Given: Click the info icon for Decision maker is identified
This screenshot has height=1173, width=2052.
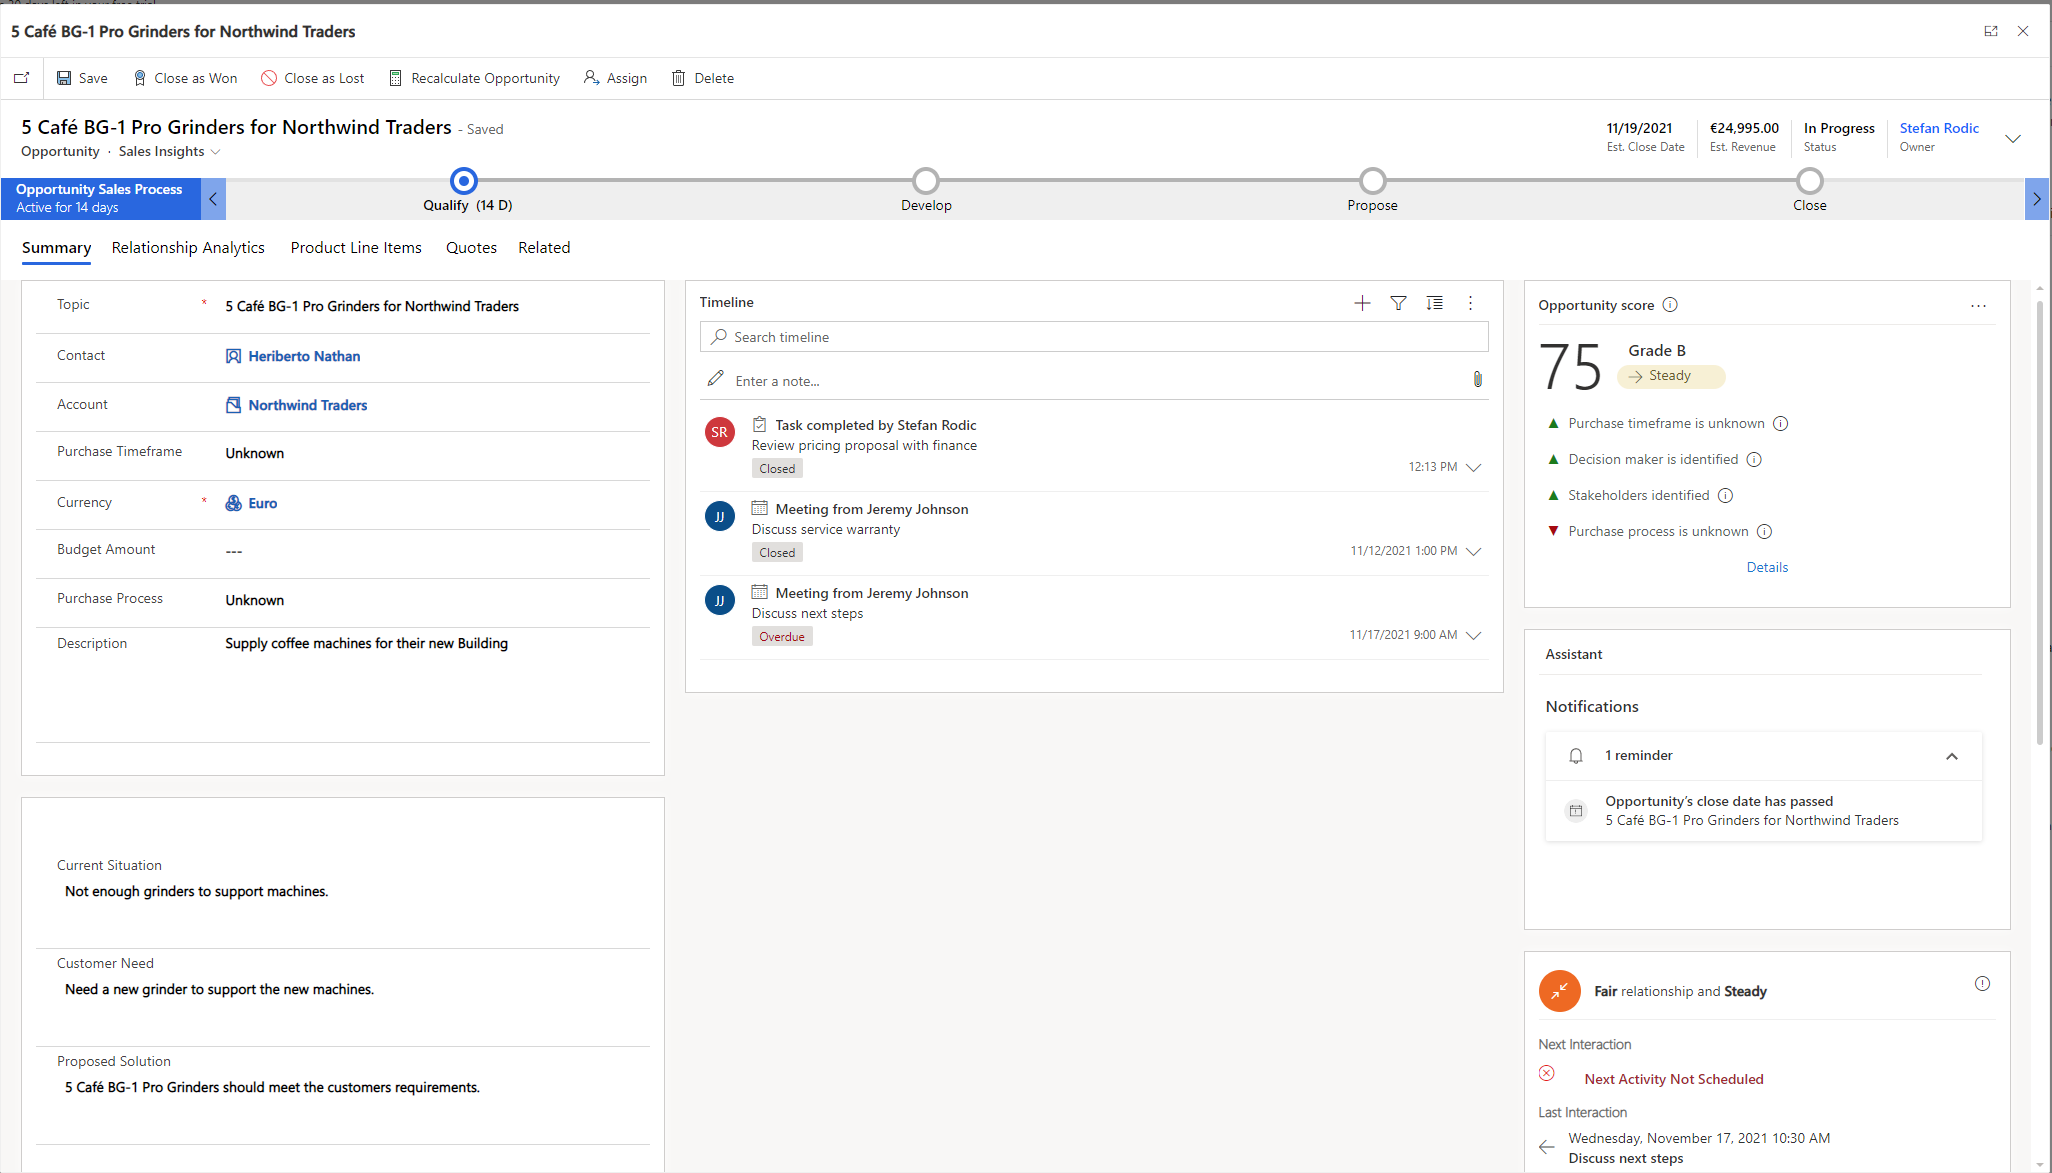Looking at the screenshot, I should (x=1754, y=460).
